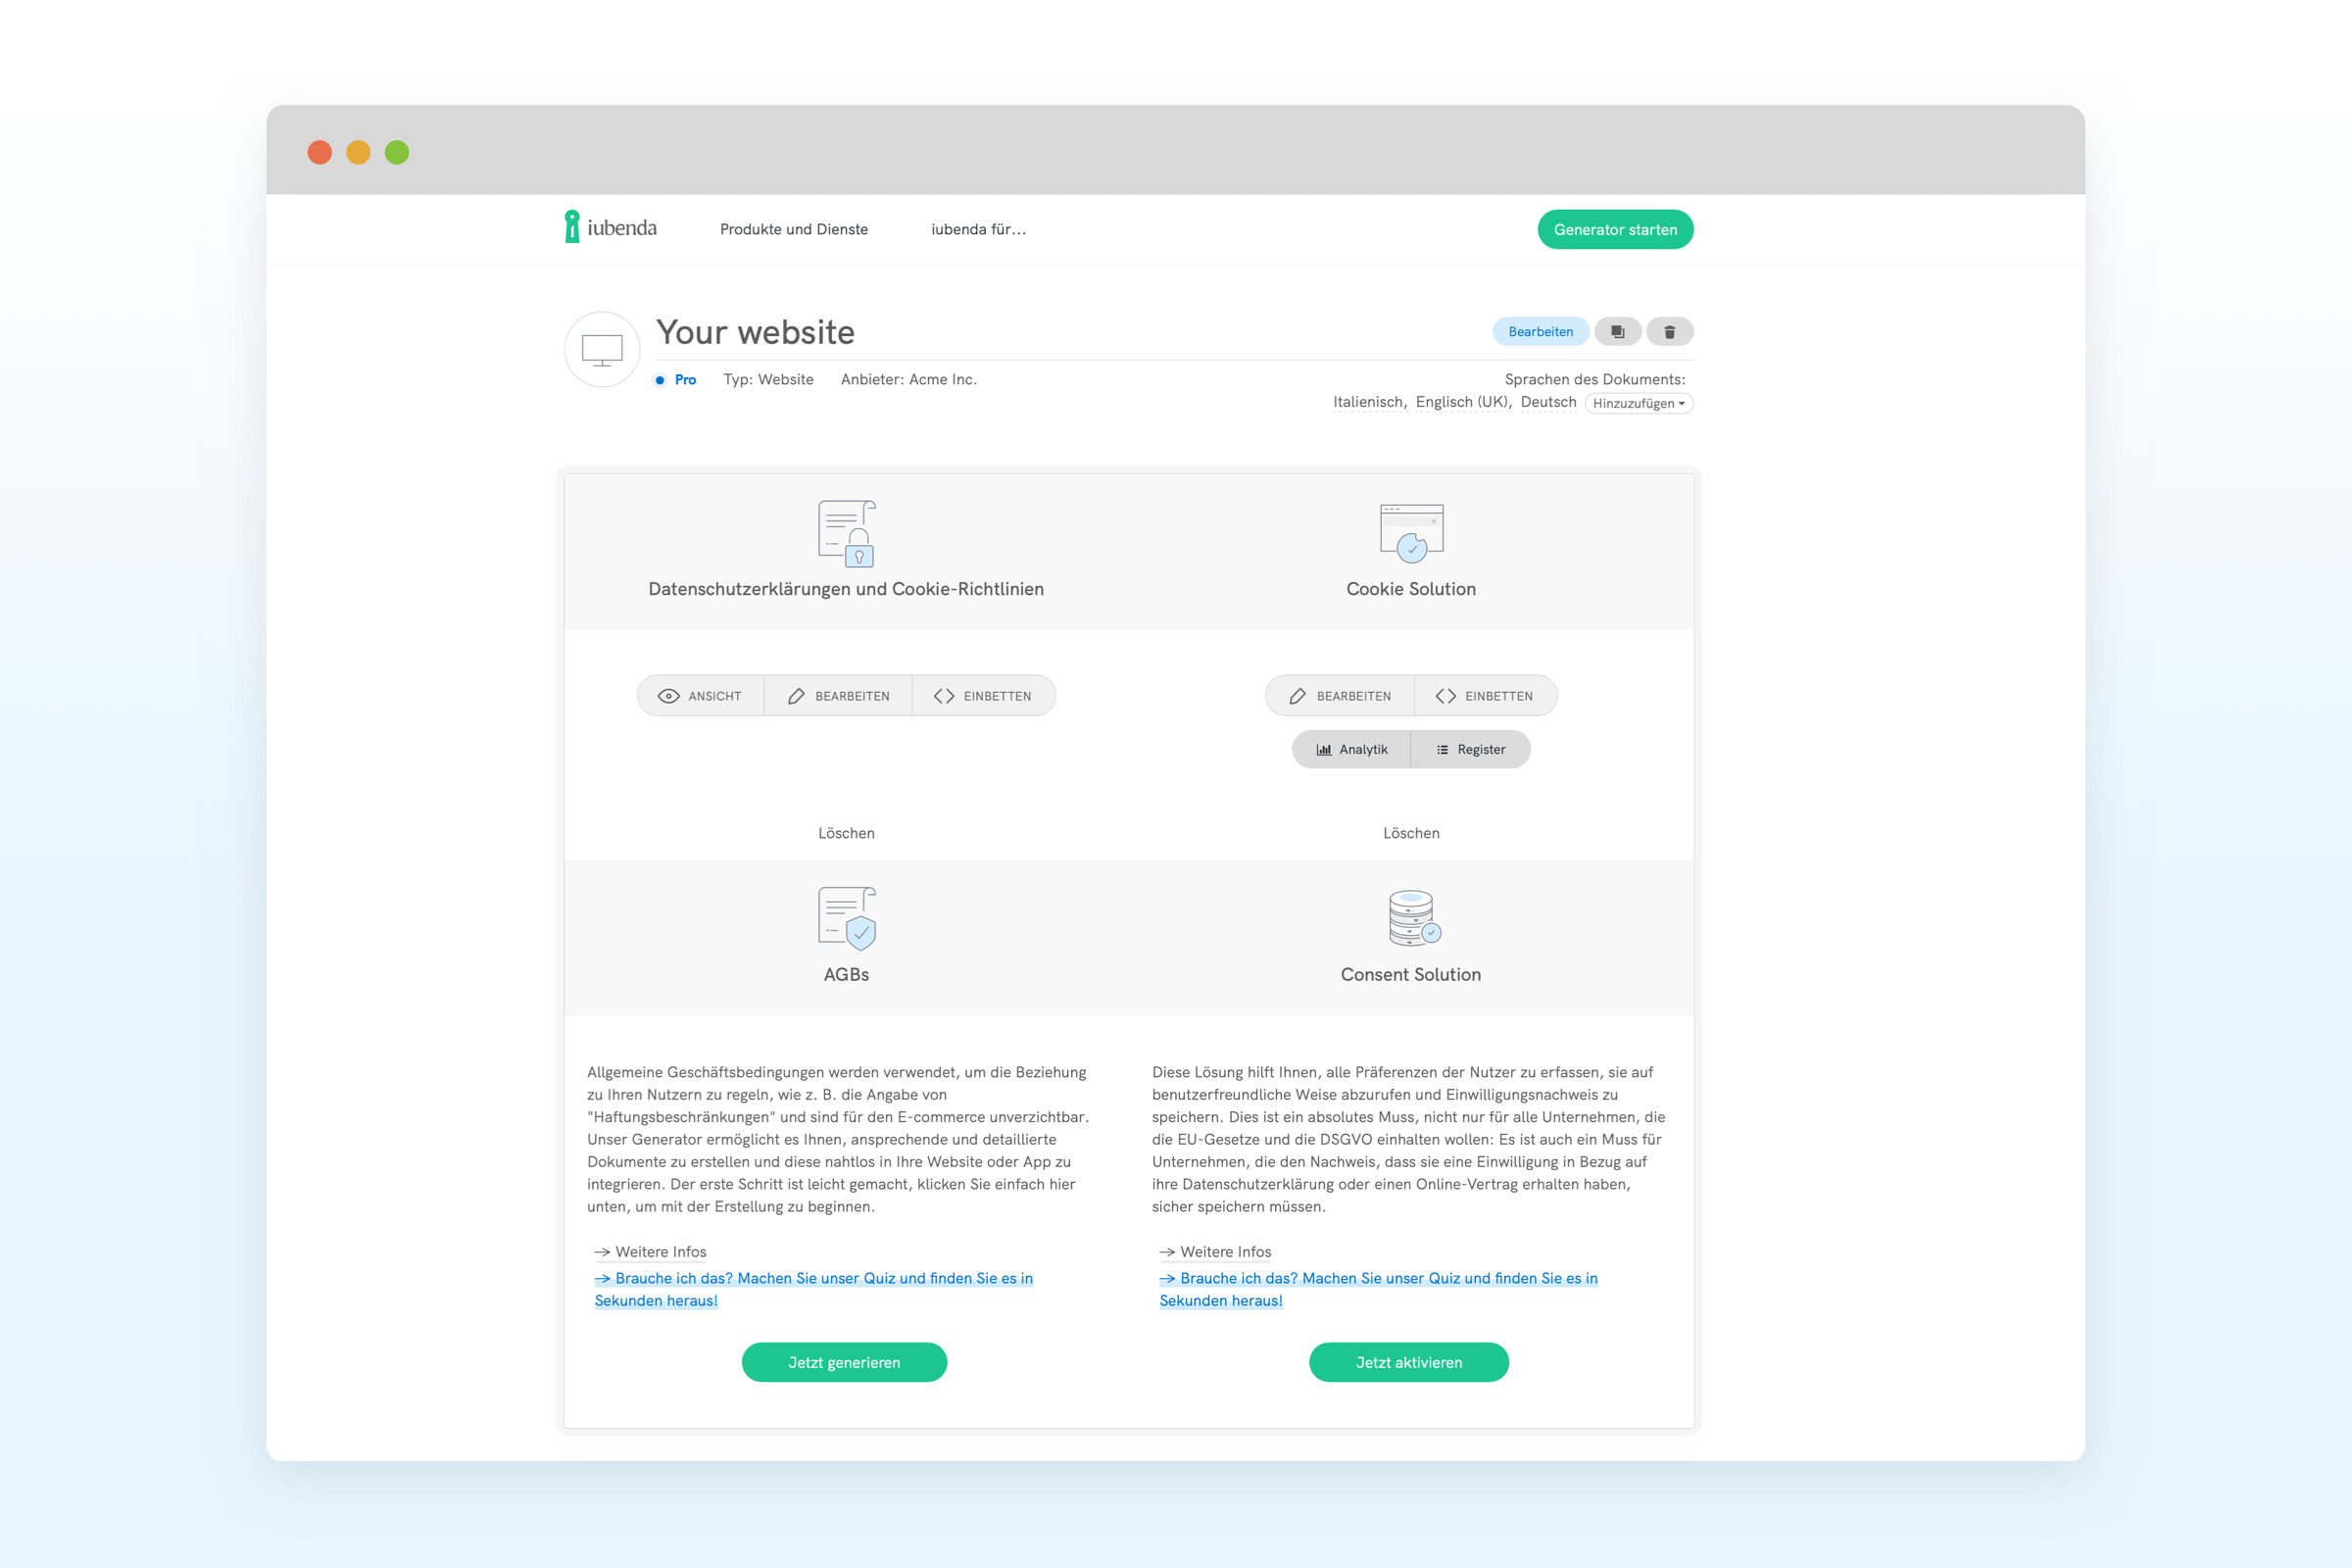This screenshot has height=1568, width=2352.
Task: Click the iubenda logo icon
Action: (x=572, y=227)
